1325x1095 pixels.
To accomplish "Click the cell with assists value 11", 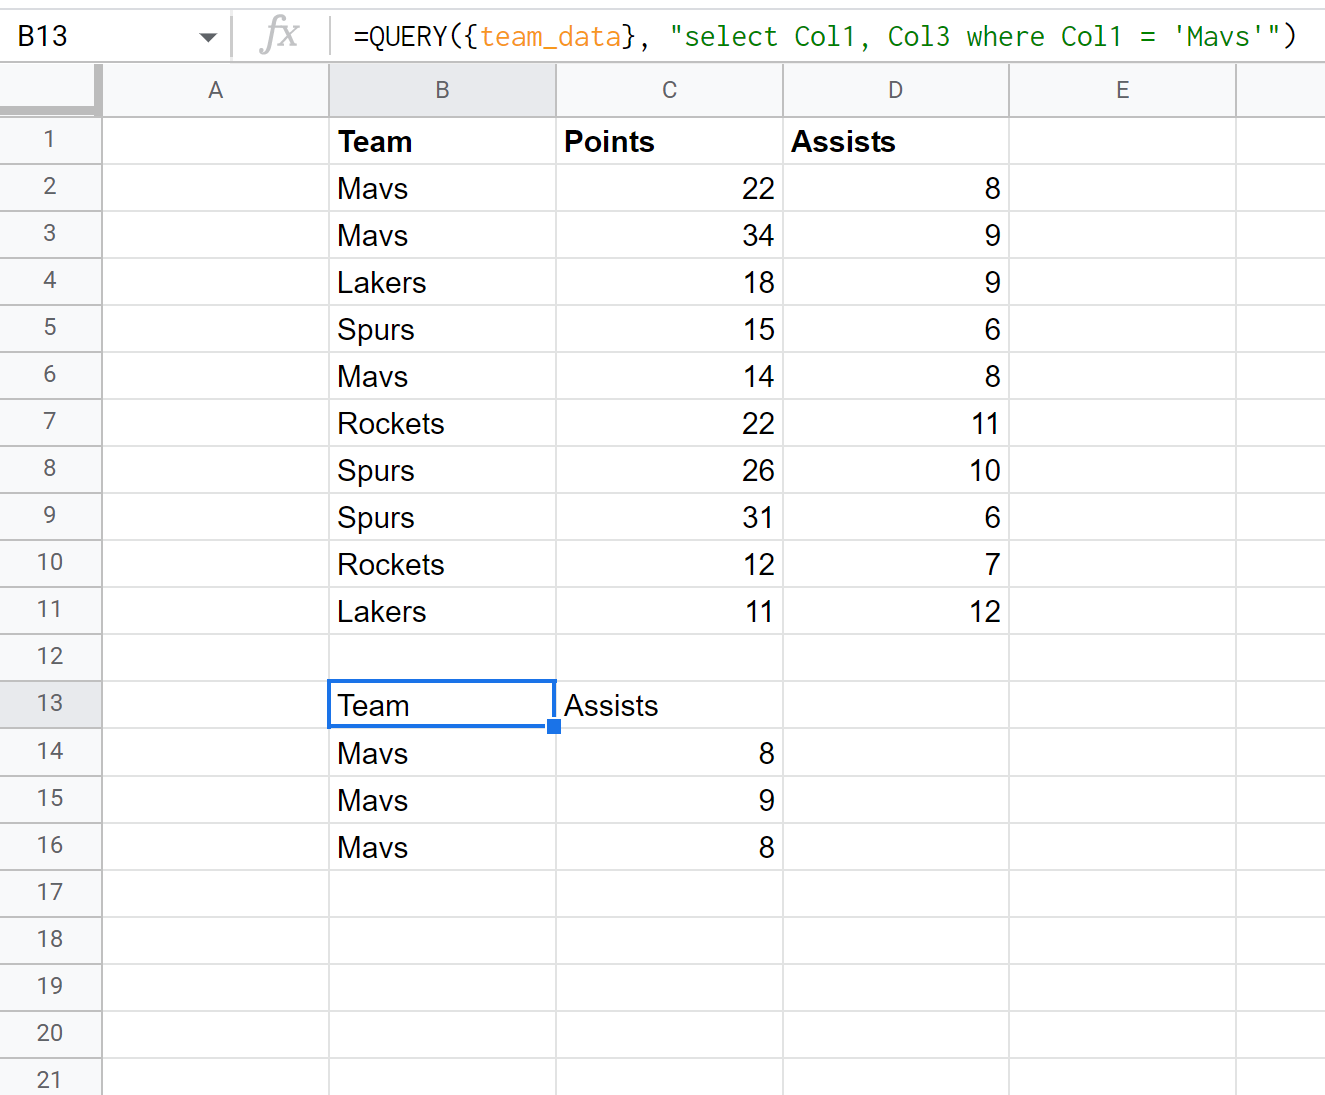I will tap(895, 423).
